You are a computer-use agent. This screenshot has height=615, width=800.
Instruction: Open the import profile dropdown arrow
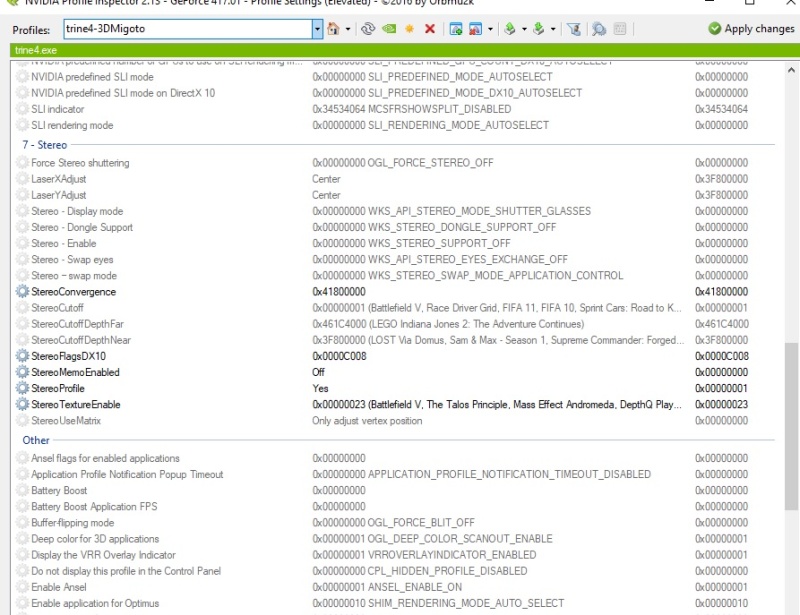[x=553, y=29]
